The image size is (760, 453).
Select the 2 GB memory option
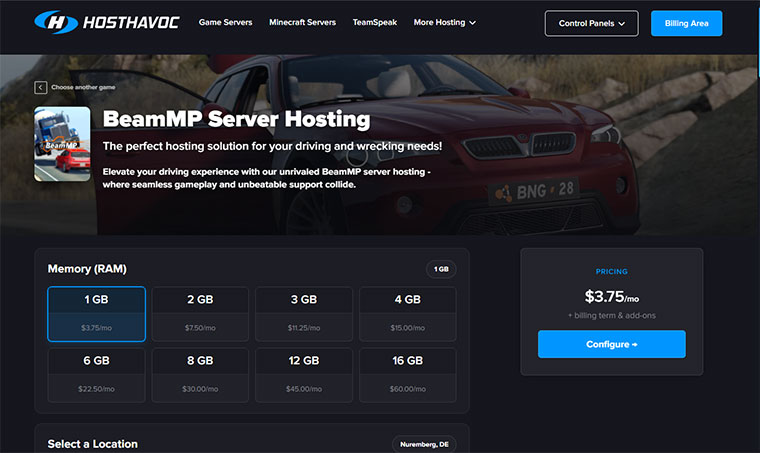pyautogui.click(x=200, y=314)
